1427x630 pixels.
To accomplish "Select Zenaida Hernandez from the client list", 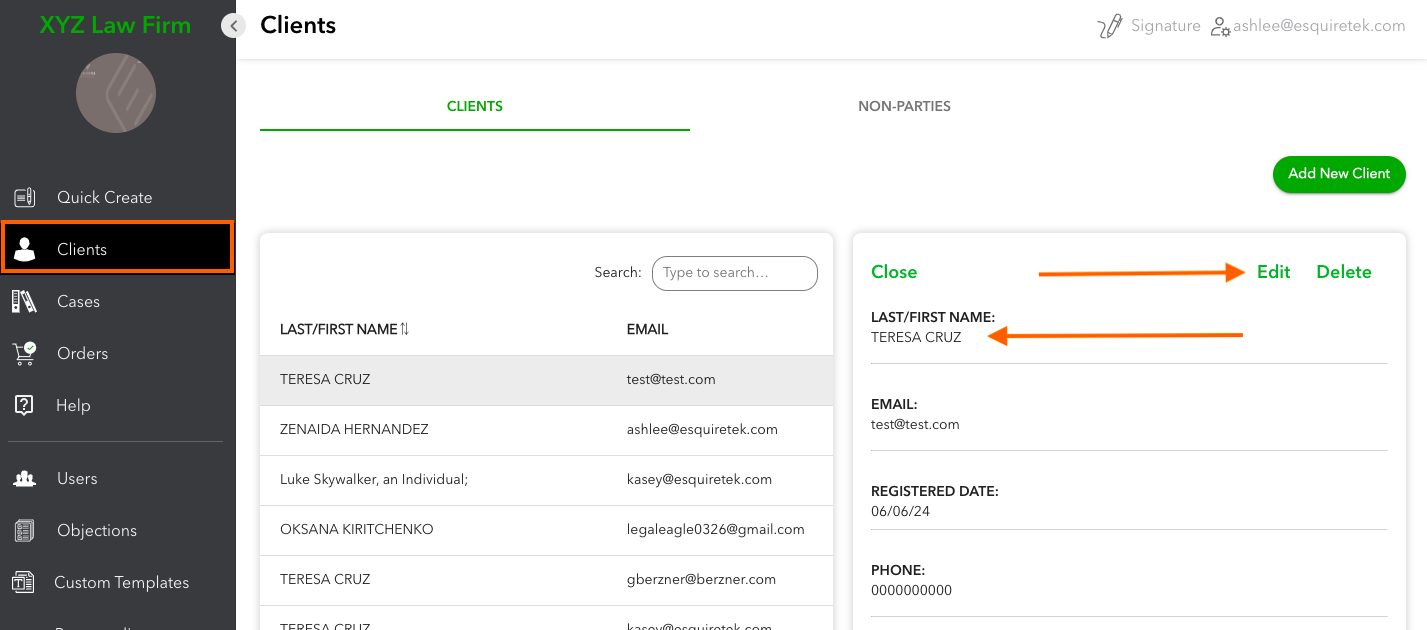I will [x=355, y=430].
